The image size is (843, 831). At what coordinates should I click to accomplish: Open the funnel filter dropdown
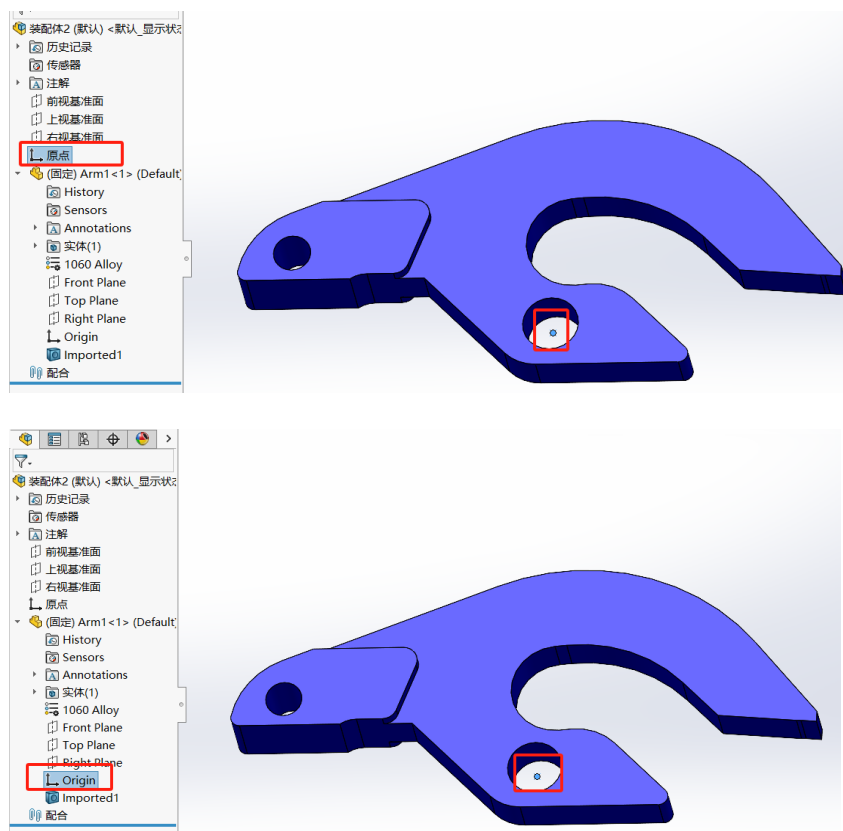[22, 462]
